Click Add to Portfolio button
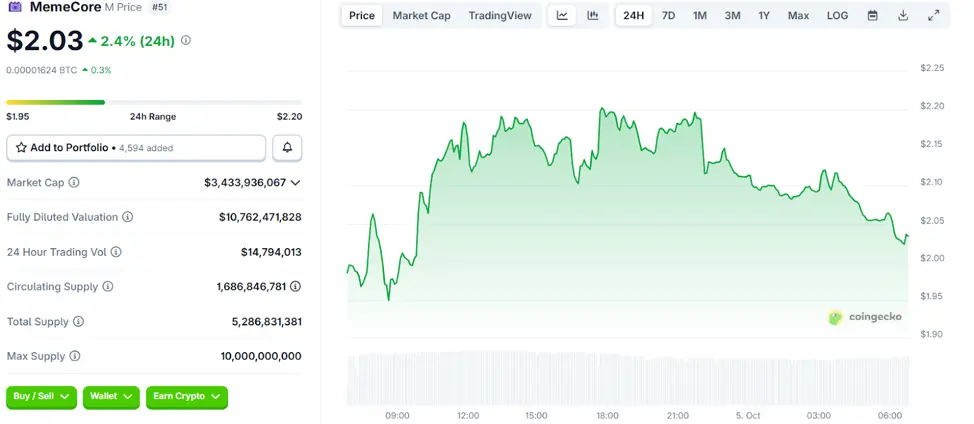The image size is (974, 424). coord(136,148)
